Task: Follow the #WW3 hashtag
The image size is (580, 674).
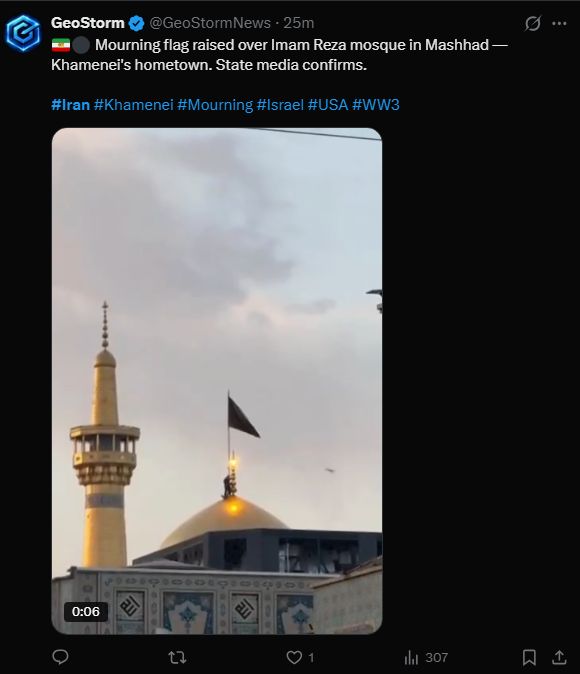Action: click(x=376, y=105)
